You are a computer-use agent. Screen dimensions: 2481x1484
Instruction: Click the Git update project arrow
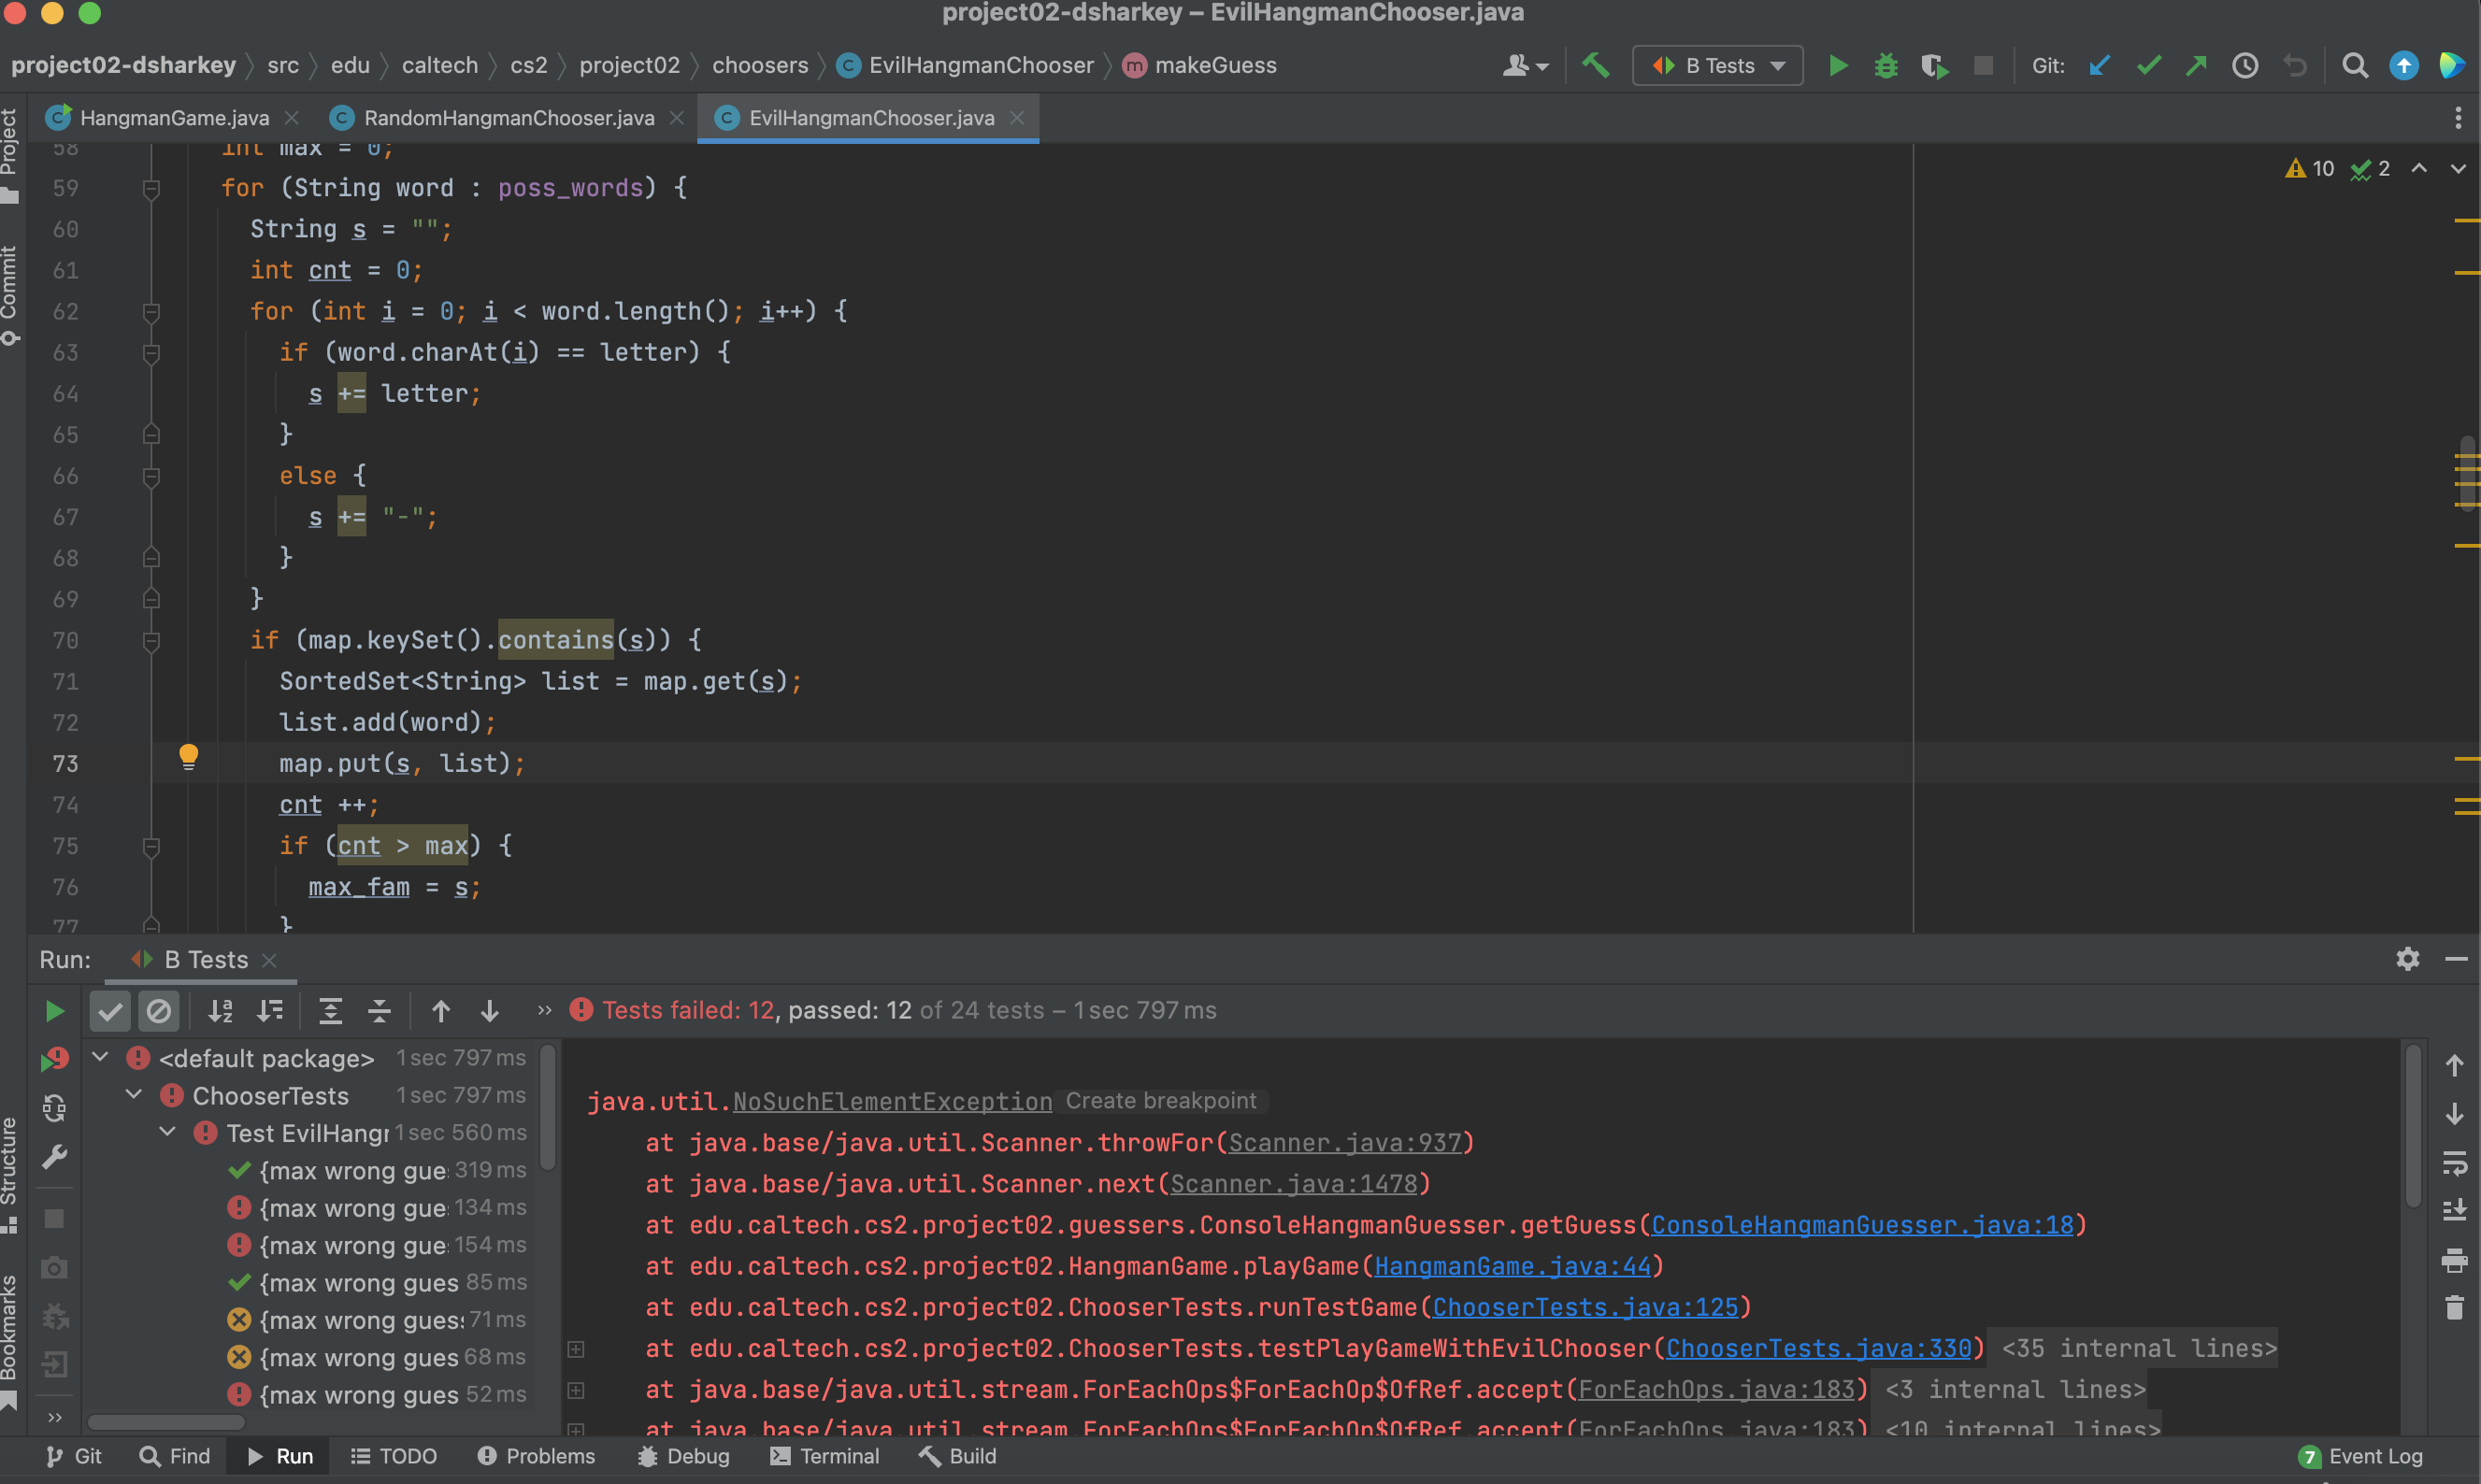pos(2099,66)
